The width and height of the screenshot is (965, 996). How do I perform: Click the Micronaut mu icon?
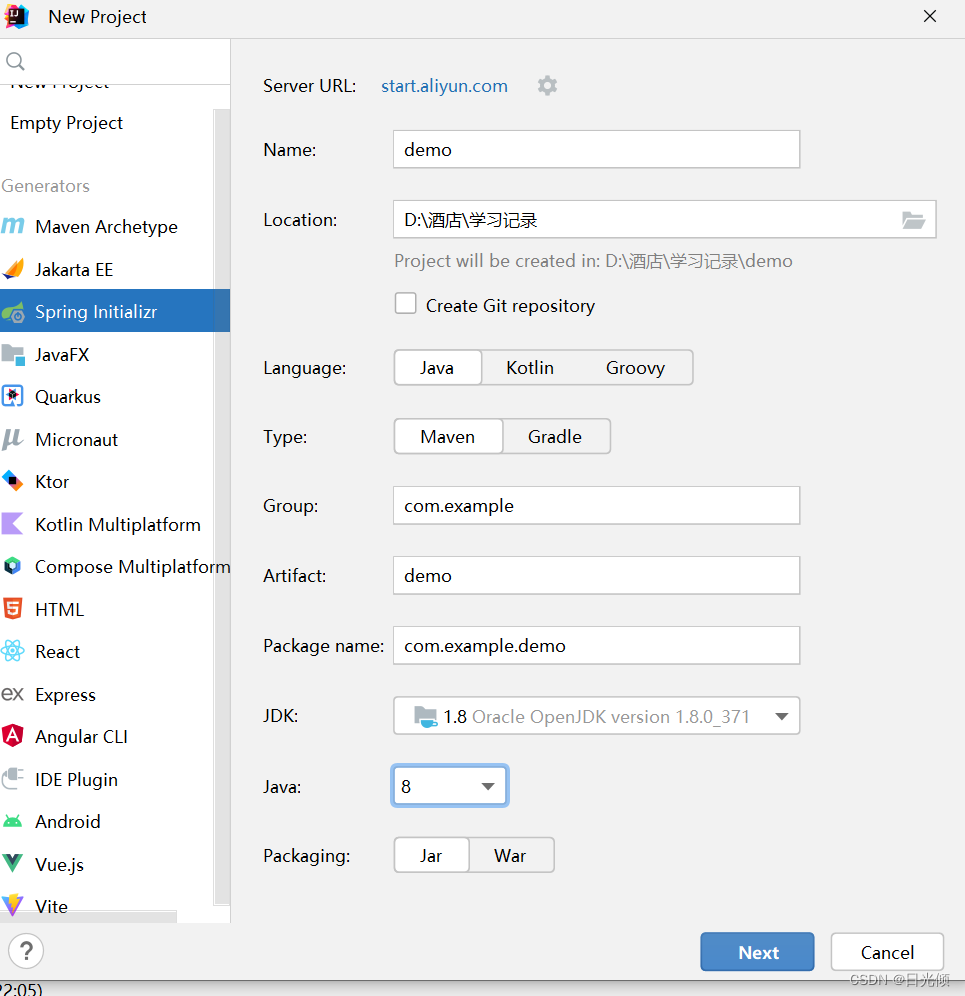[13, 439]
